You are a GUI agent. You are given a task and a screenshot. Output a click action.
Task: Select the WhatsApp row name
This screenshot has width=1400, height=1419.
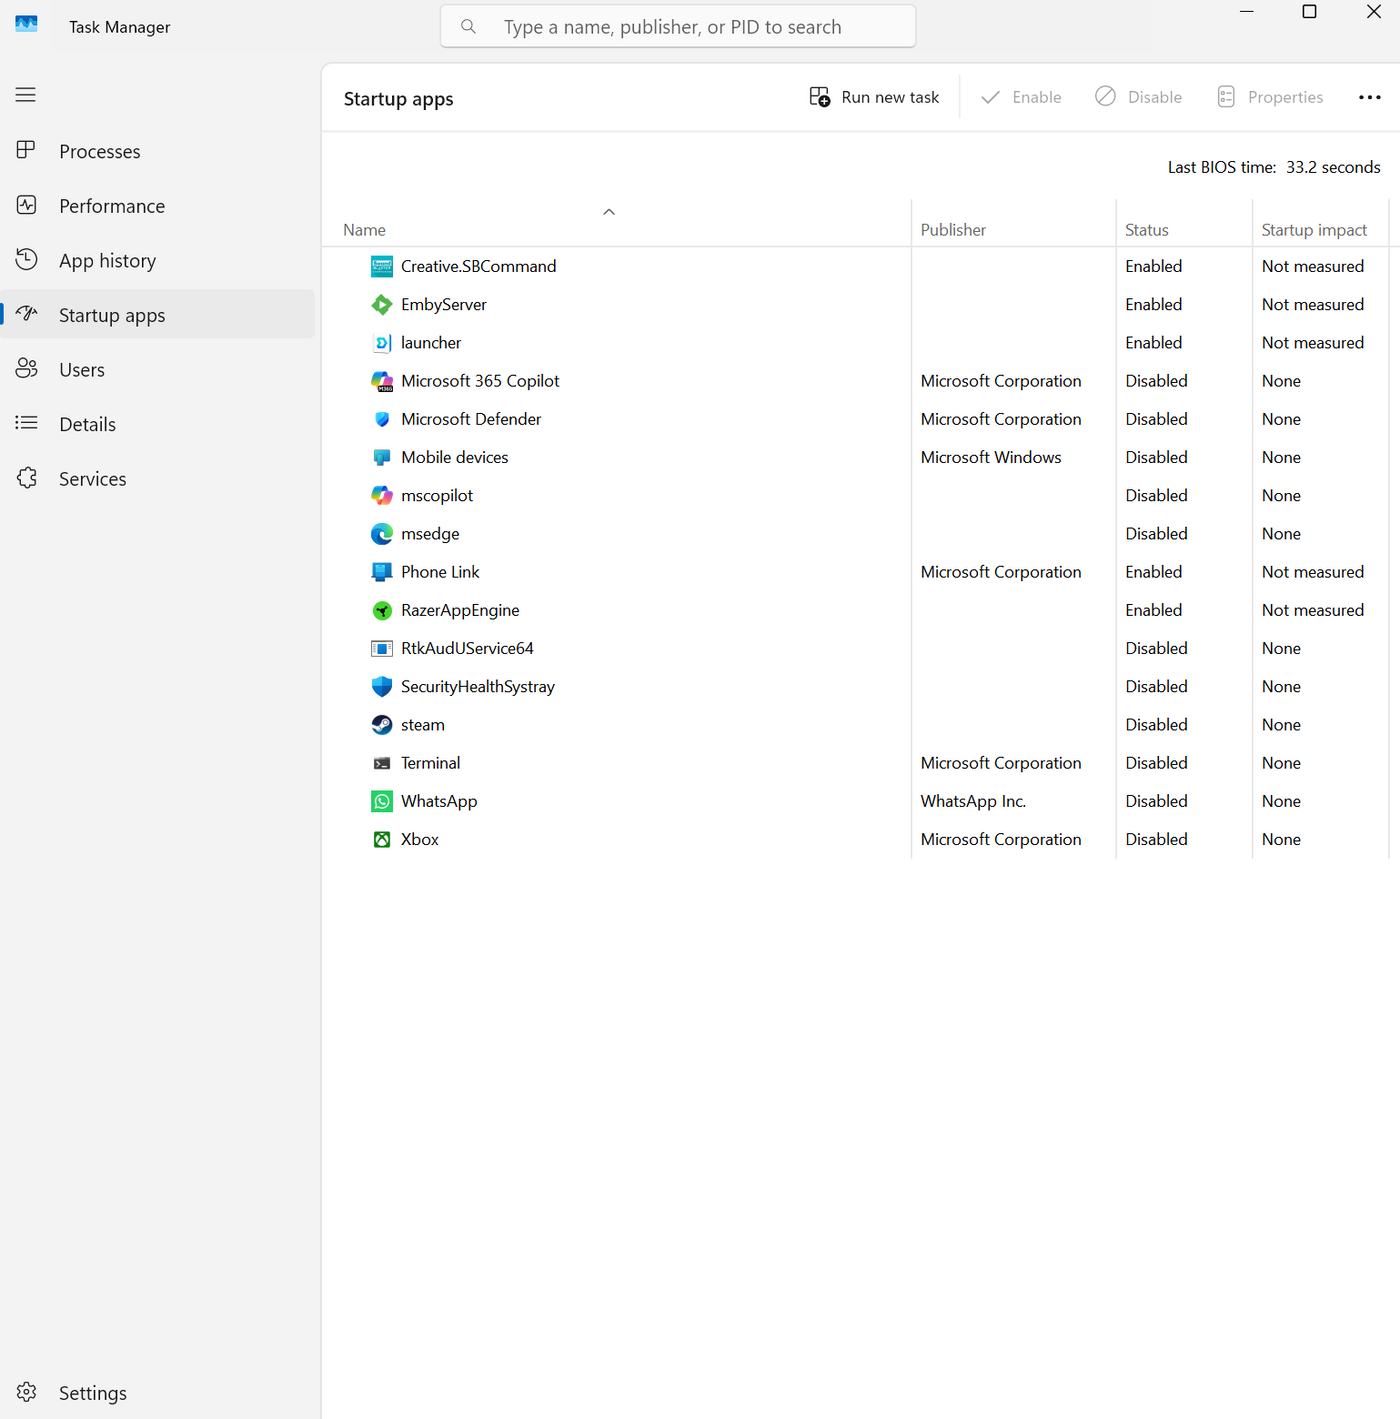pos(439,801)
